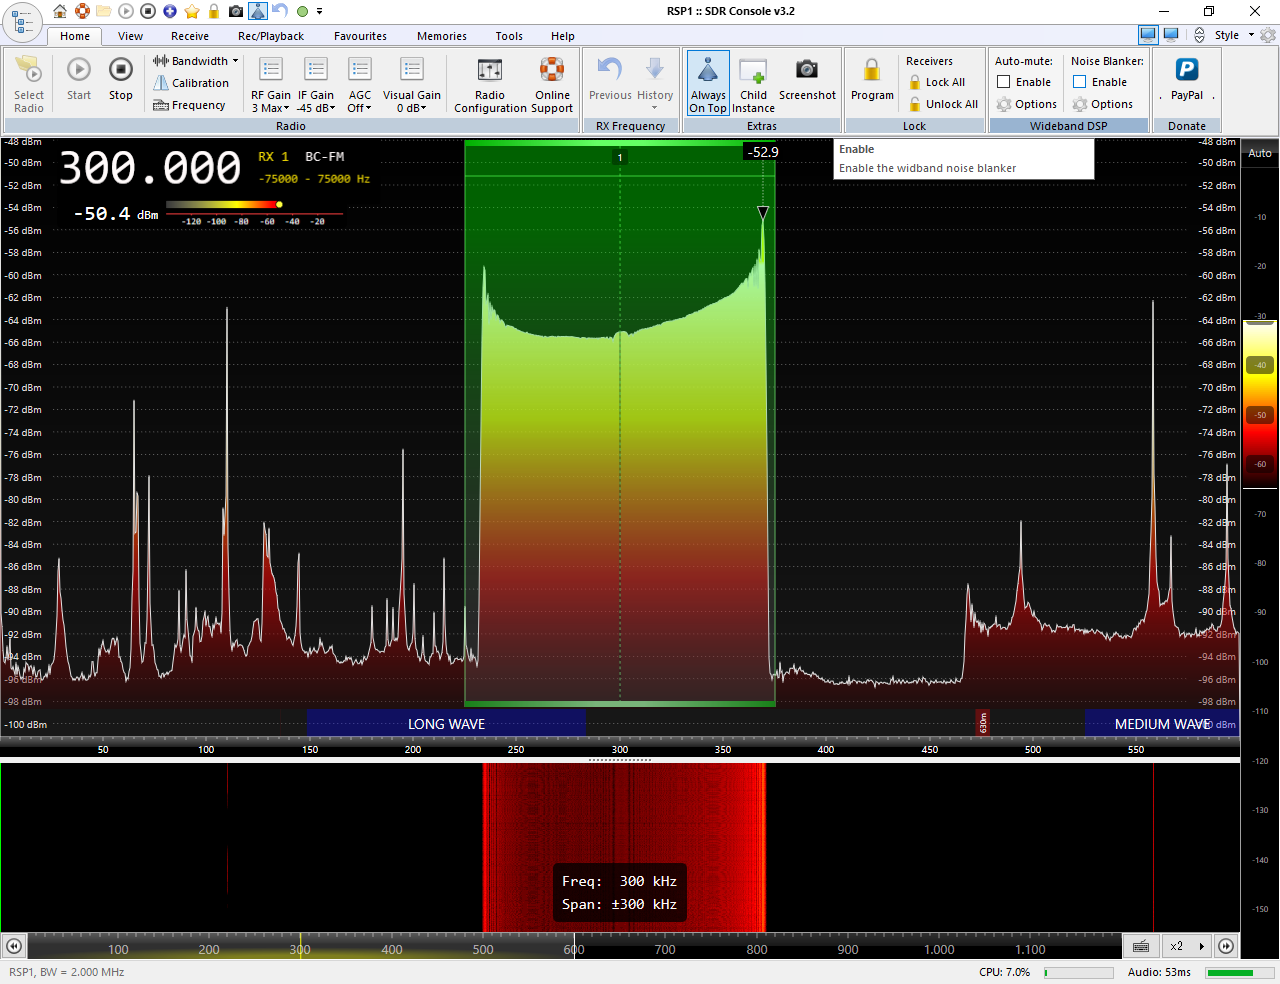This screenshot has width=1280, height=984.
Task: Enable the Auto-mute checkbox
Action: [x=1004, y=82]
